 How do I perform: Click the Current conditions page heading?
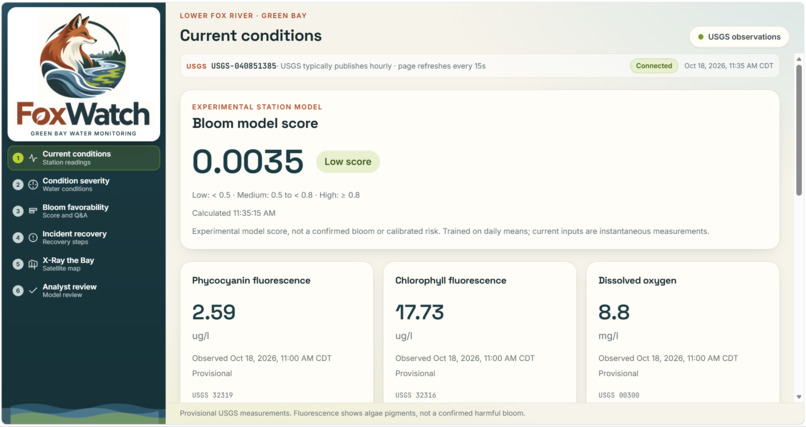(251, 35)
